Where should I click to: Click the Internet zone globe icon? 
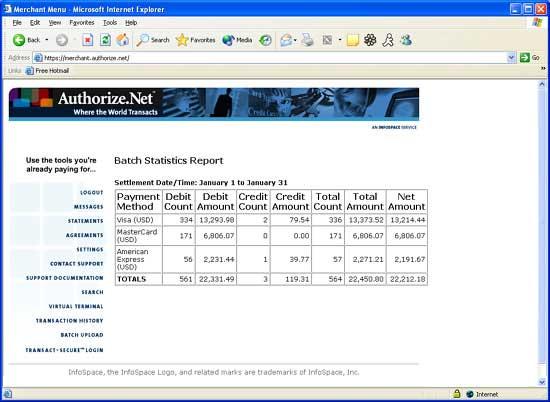470,394
